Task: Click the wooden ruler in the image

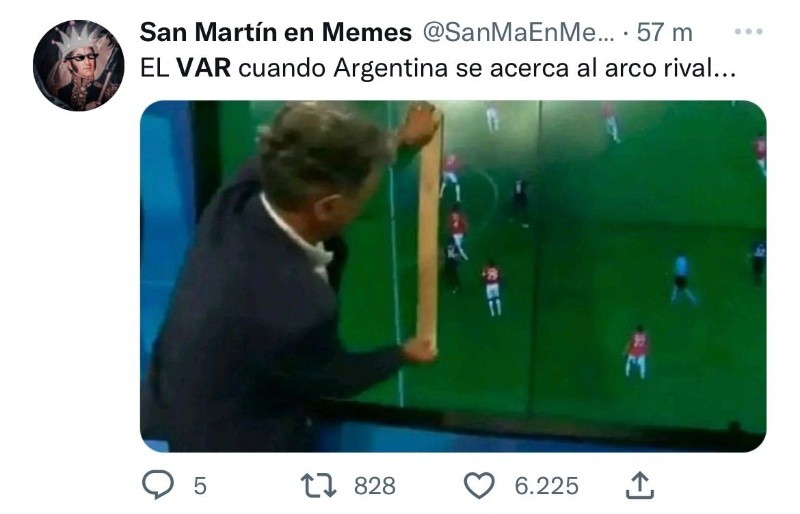Action: (429, 230)
